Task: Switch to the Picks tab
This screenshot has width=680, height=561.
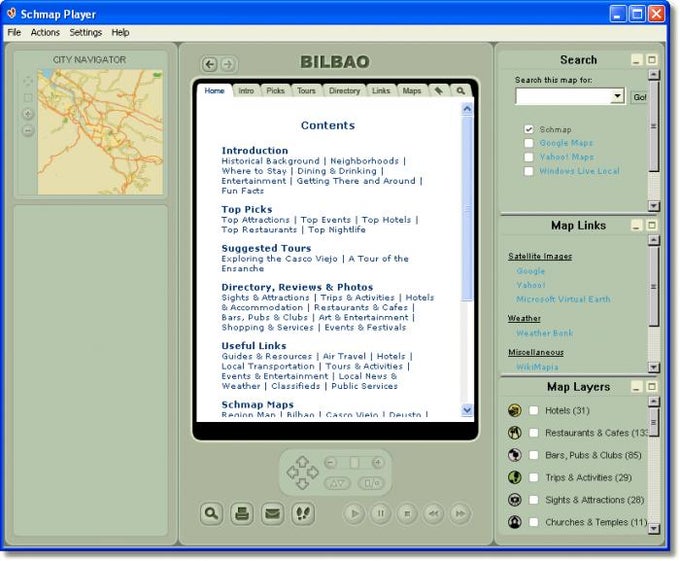Action: coord(275,91)
